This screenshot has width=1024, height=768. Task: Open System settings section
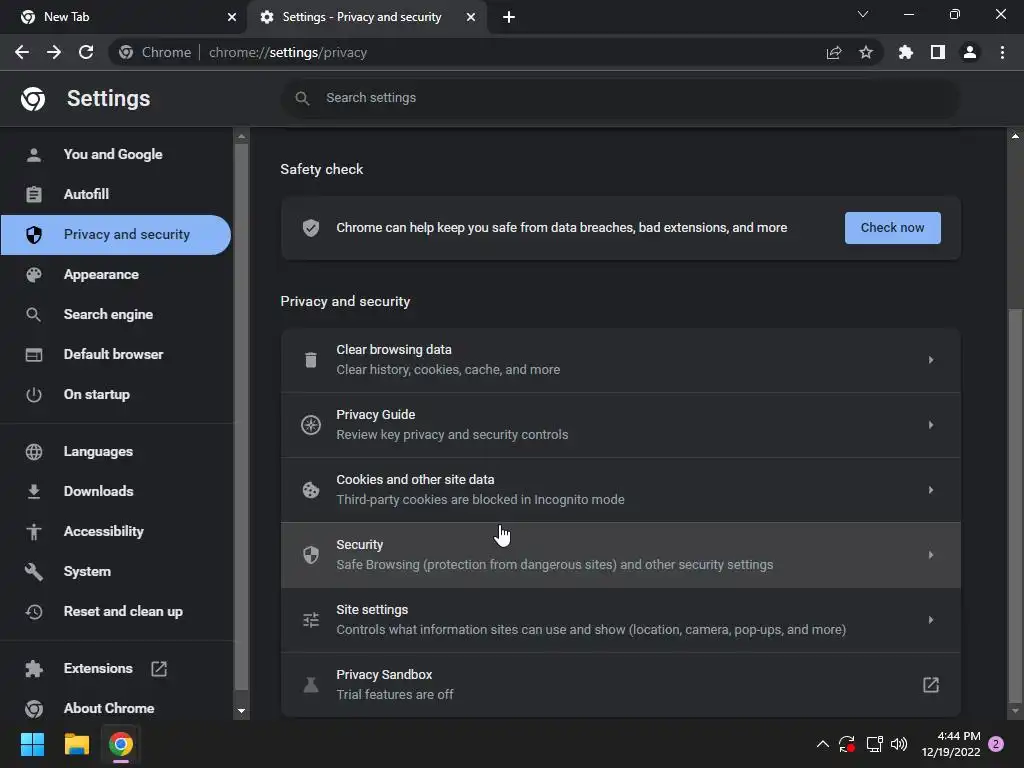click(x=116, y=571)
